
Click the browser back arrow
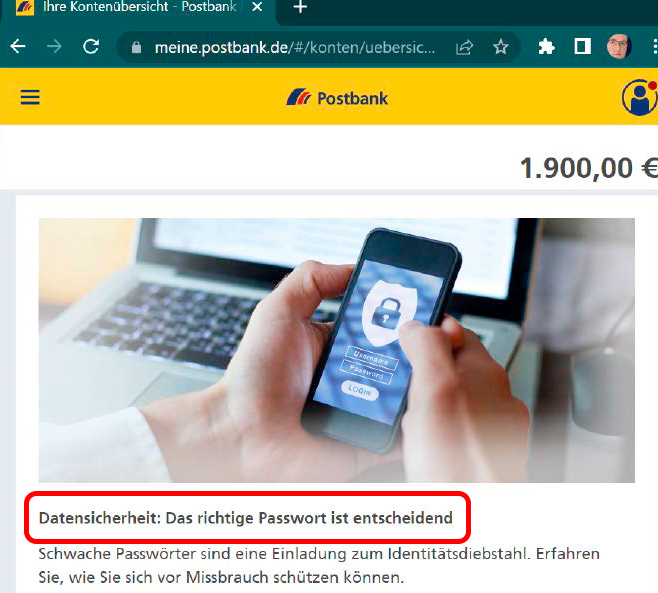pyautogui.click(x=18, y=46)
